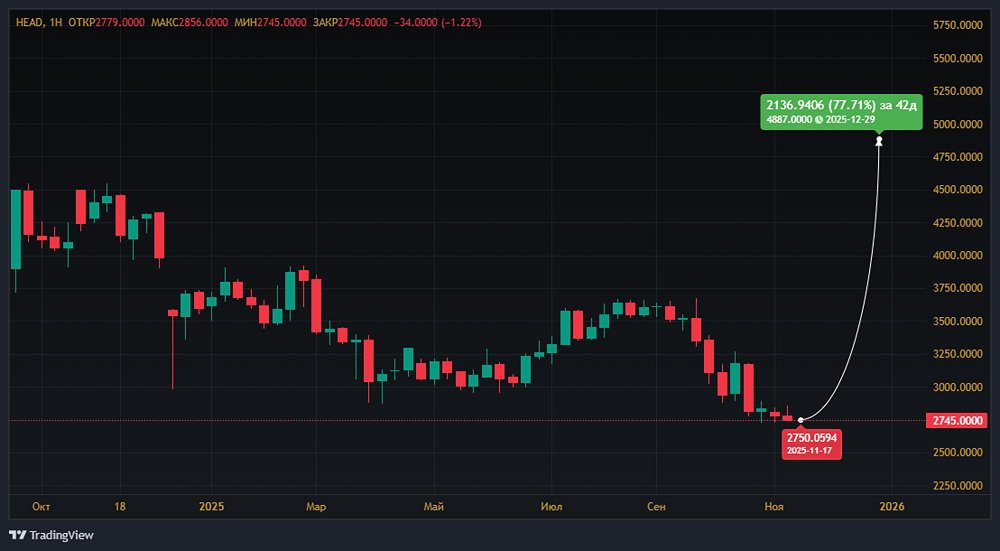Click 5500.0000 on the price scale
This screenshot has width=1000, height=551.
pyautogui.click(x=957, y=59)
